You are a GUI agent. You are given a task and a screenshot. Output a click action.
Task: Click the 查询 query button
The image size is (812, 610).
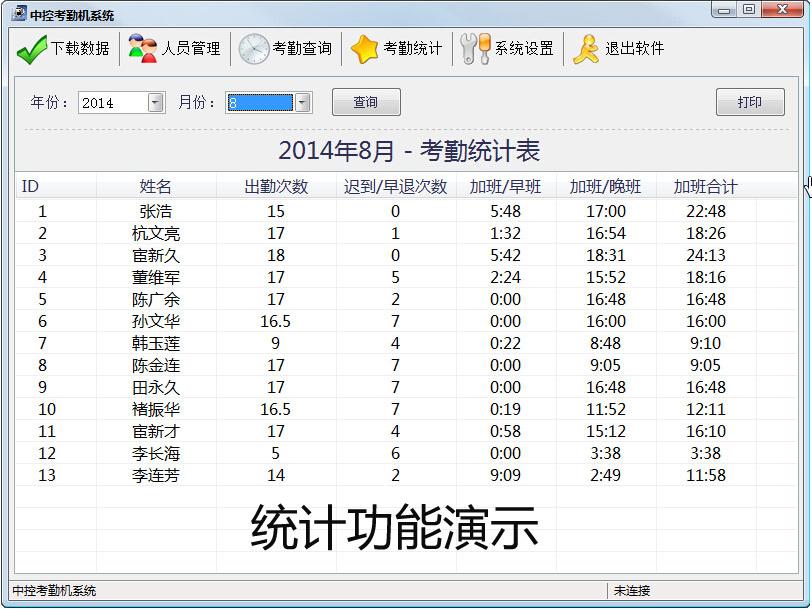(366, 102)
